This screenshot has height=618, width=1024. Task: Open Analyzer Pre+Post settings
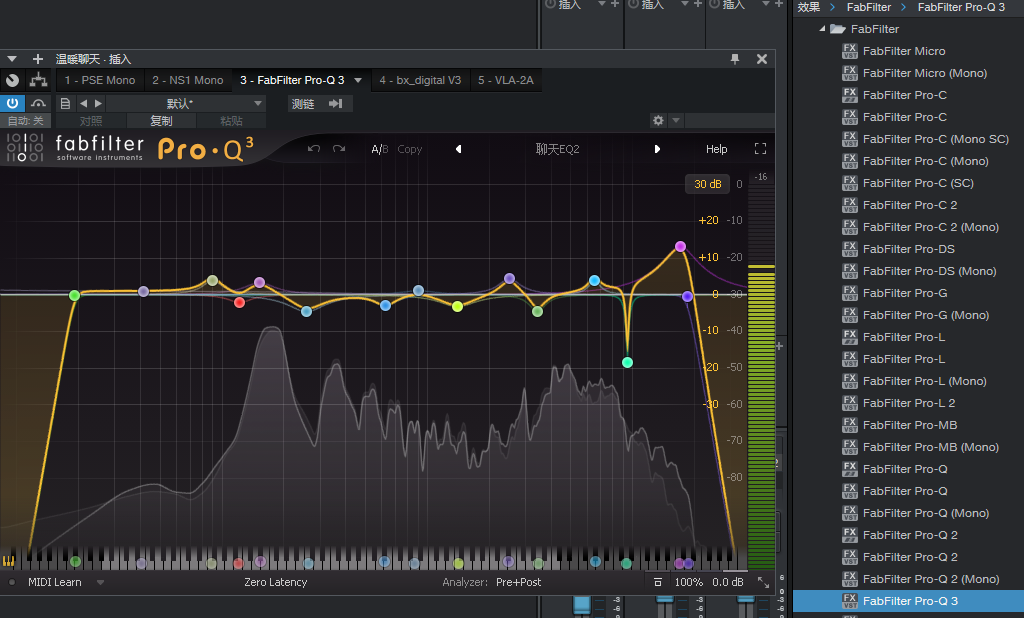pos(518,582)
